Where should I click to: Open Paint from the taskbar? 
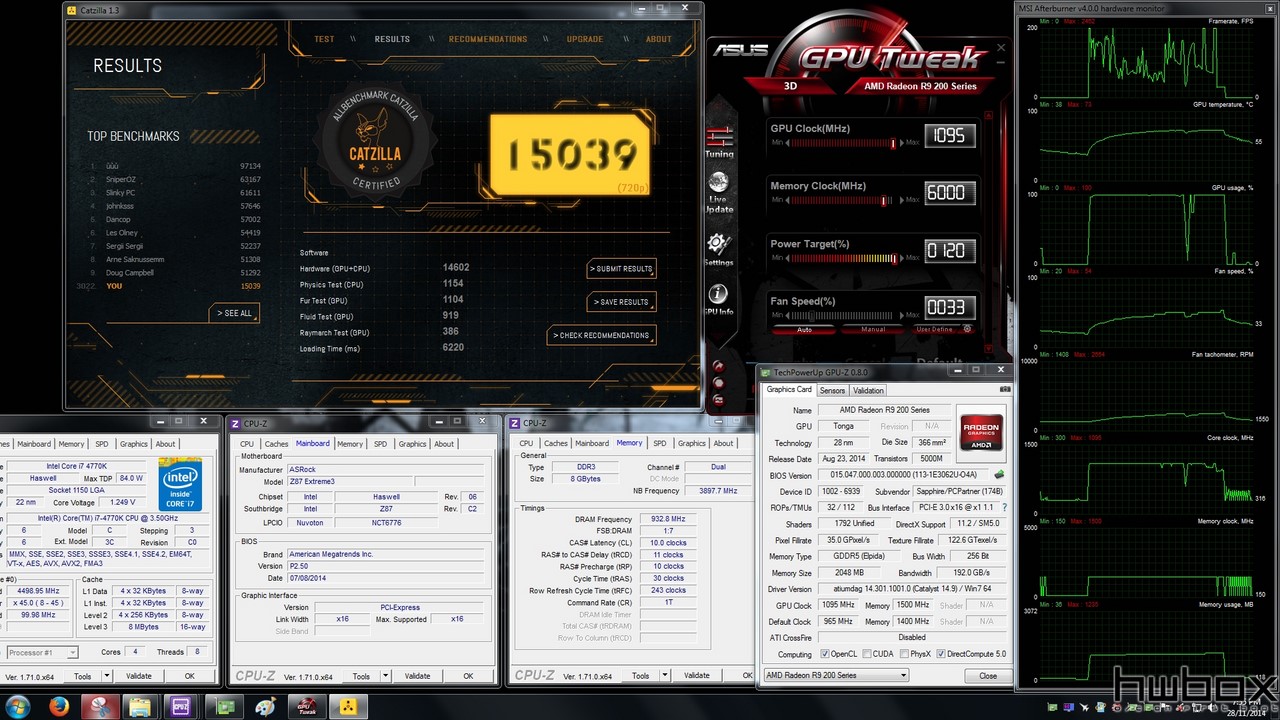point(265,706)
